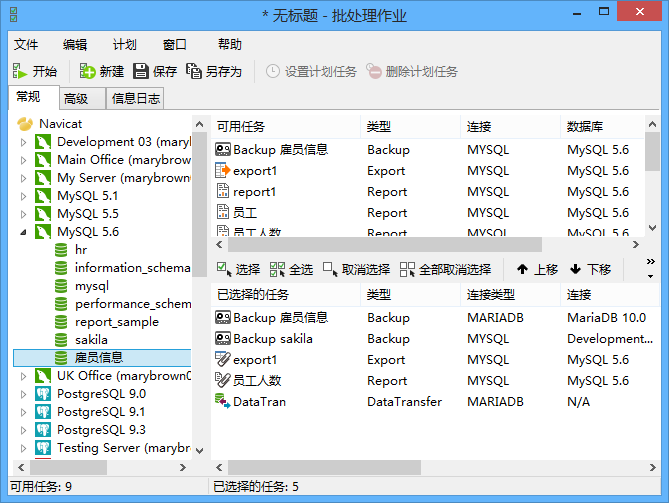The image size is (669, 503).
Task: Click the backup tape icon of available Backup 雇员信息
Action: pyautogui.click(x=223, y=149)
